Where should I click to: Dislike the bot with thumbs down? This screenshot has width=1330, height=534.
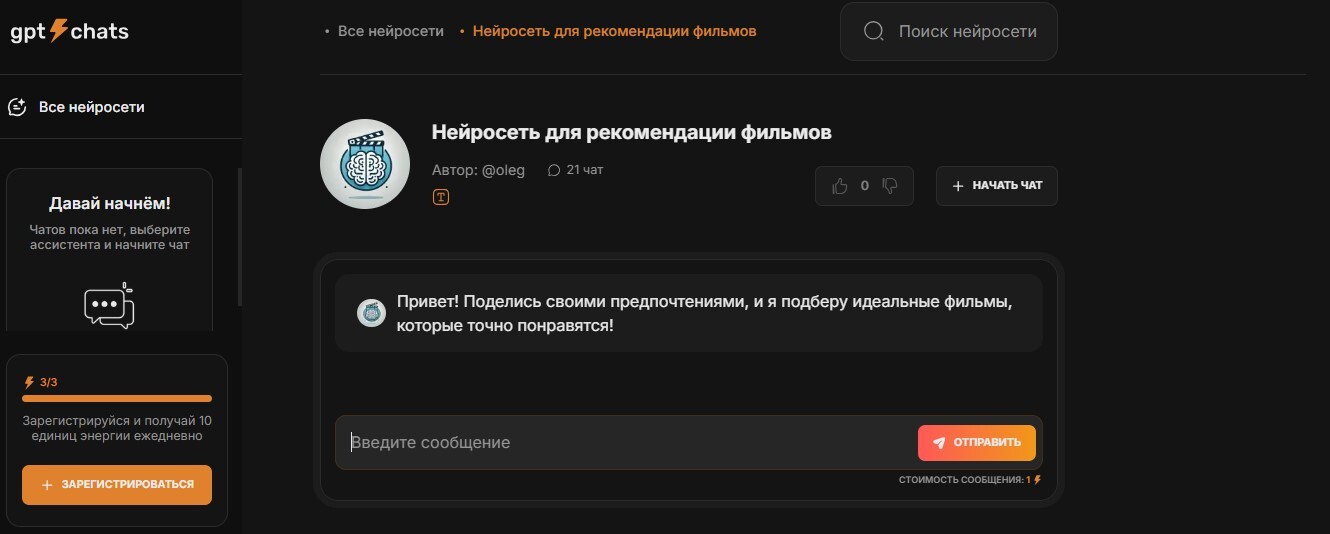[890, 185]
